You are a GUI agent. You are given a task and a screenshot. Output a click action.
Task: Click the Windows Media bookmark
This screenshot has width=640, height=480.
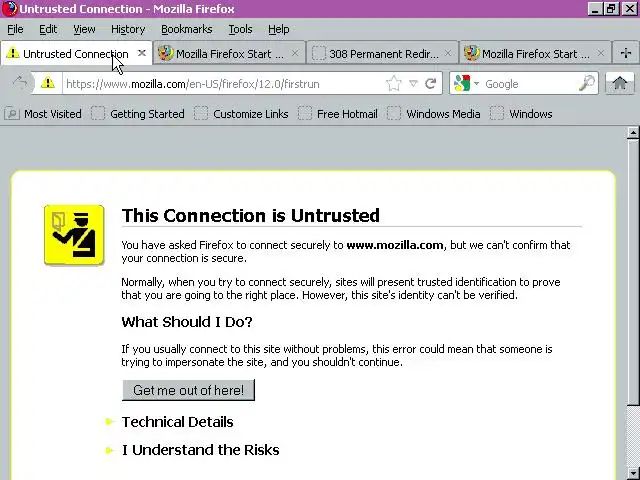coord(434,113)
